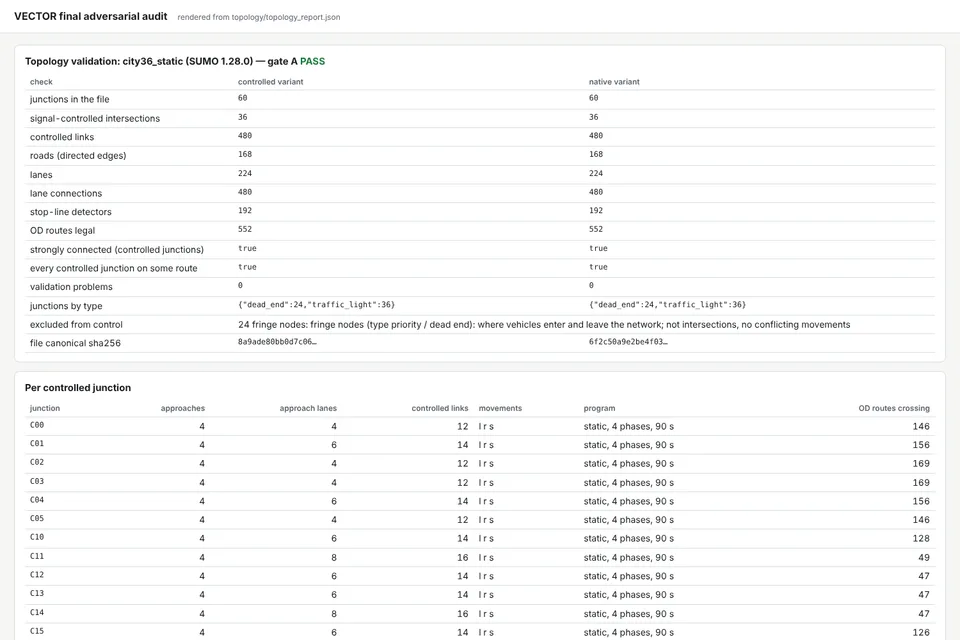
Task: Click the "excluded from control" row label
Action: [76, 325]
